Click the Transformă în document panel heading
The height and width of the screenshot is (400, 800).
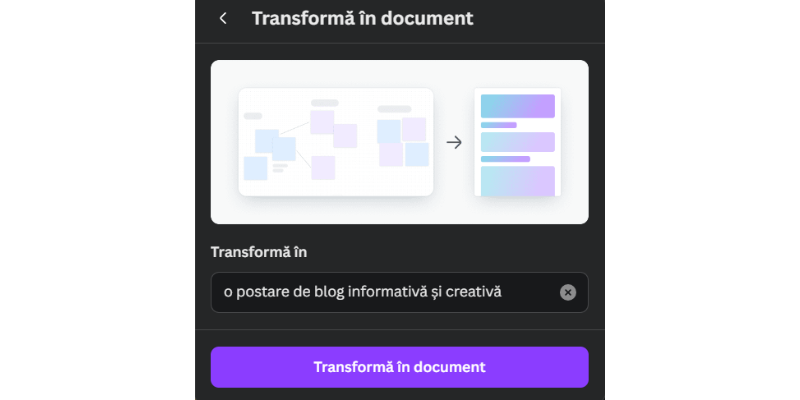362,18
